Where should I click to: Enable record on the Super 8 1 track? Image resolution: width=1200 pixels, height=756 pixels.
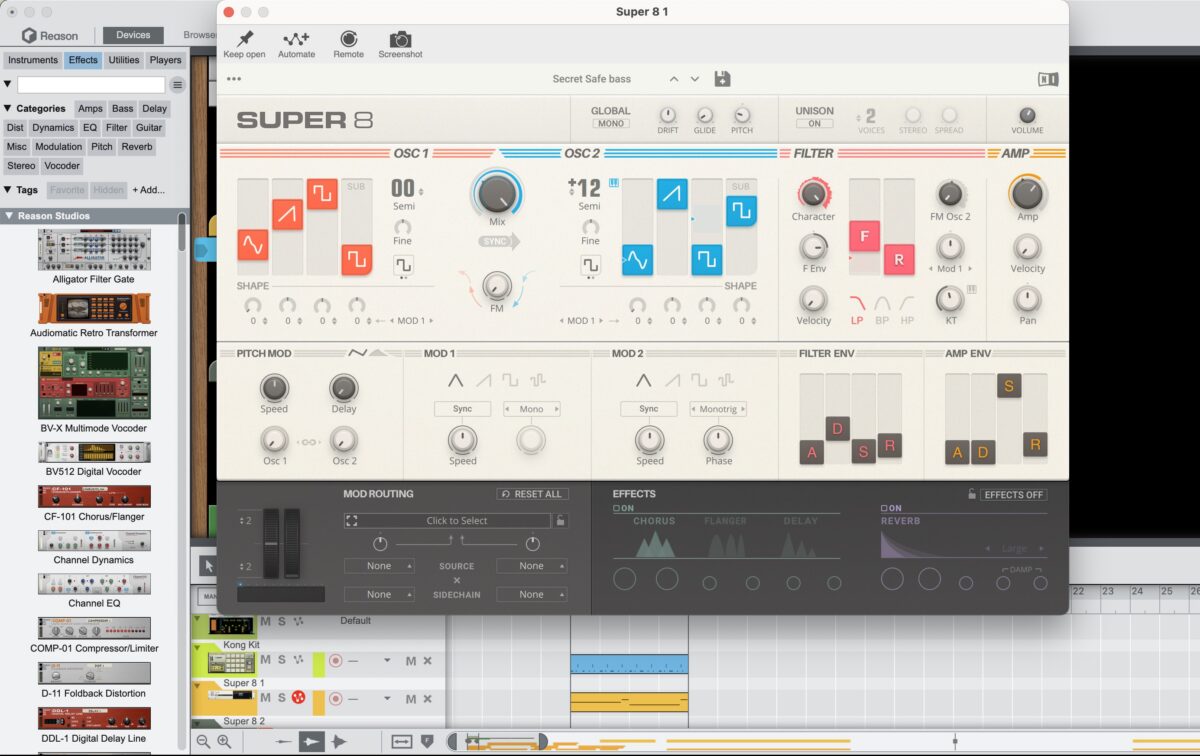[336, 697]
